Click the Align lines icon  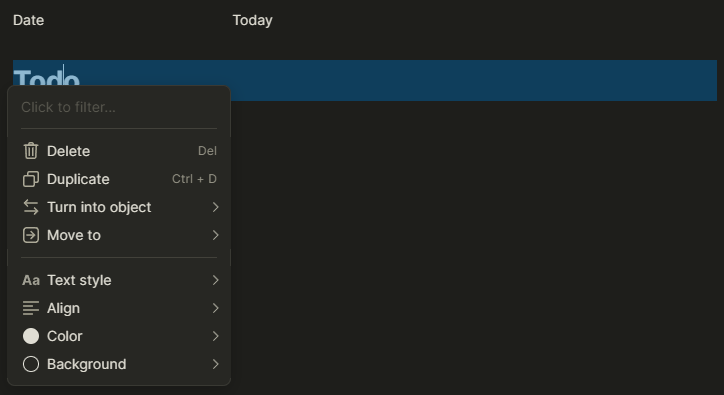[x=31, y=308]
